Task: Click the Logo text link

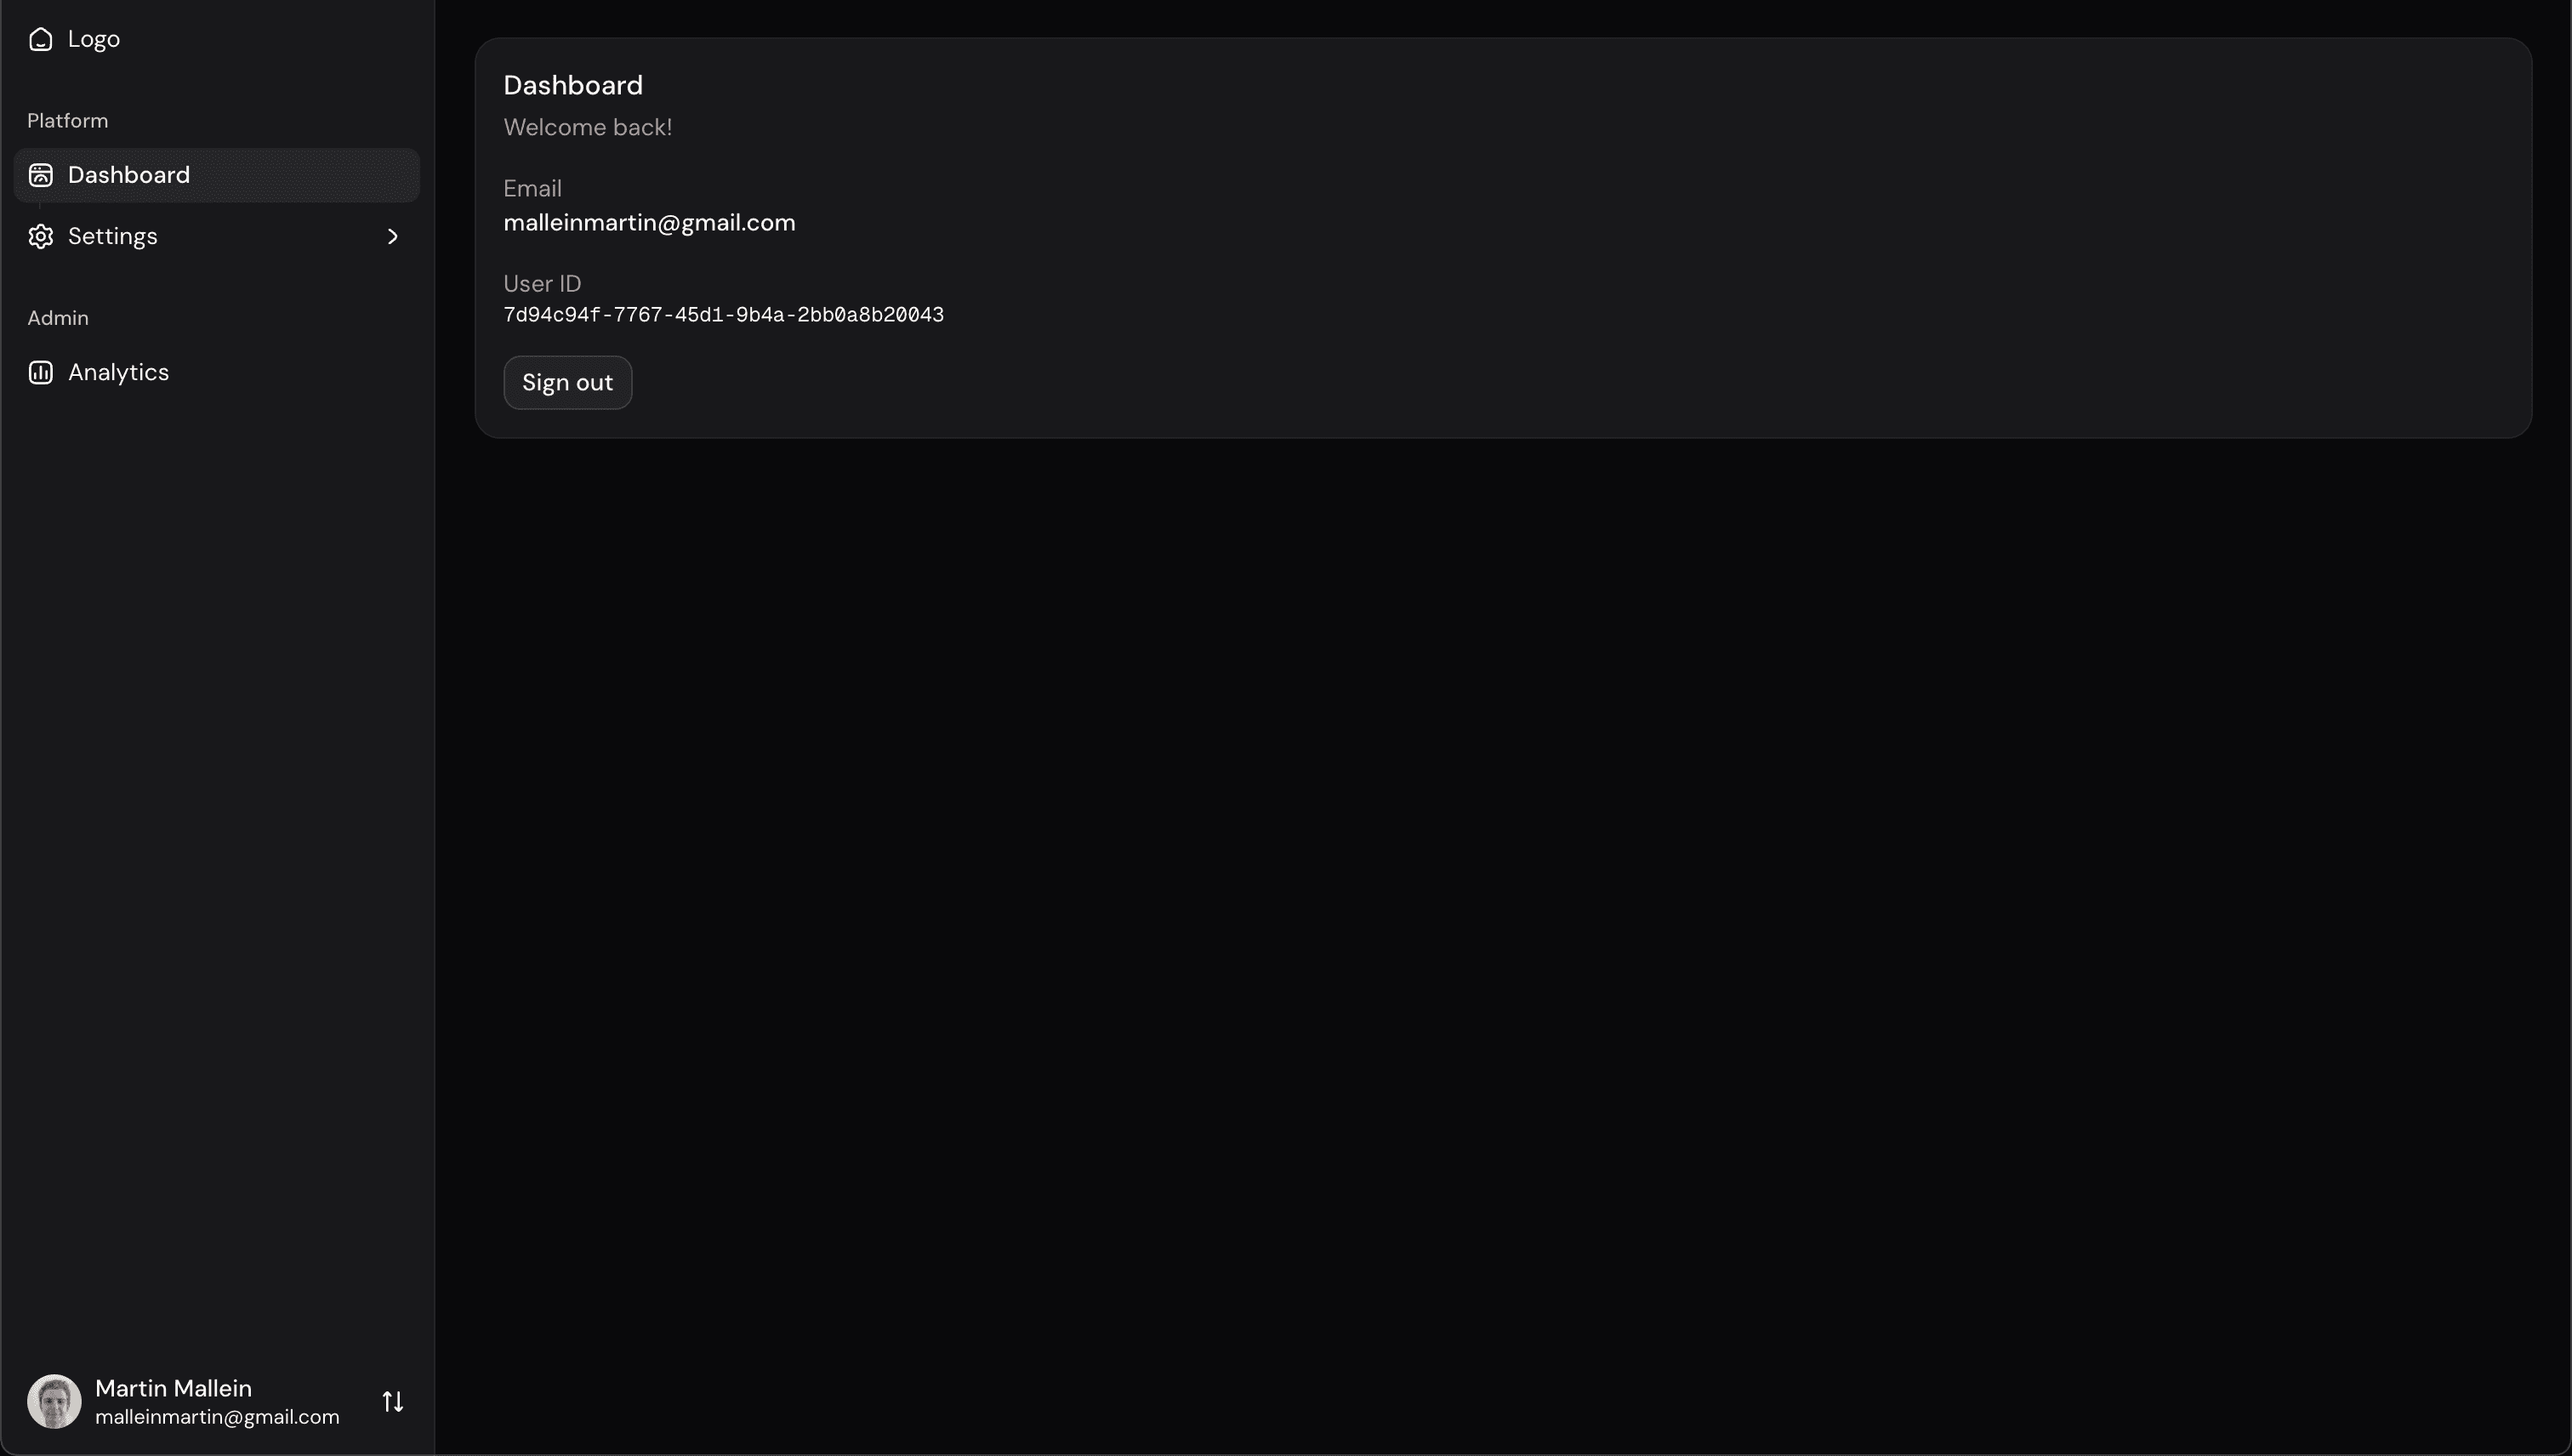Action: pos(94,39)
